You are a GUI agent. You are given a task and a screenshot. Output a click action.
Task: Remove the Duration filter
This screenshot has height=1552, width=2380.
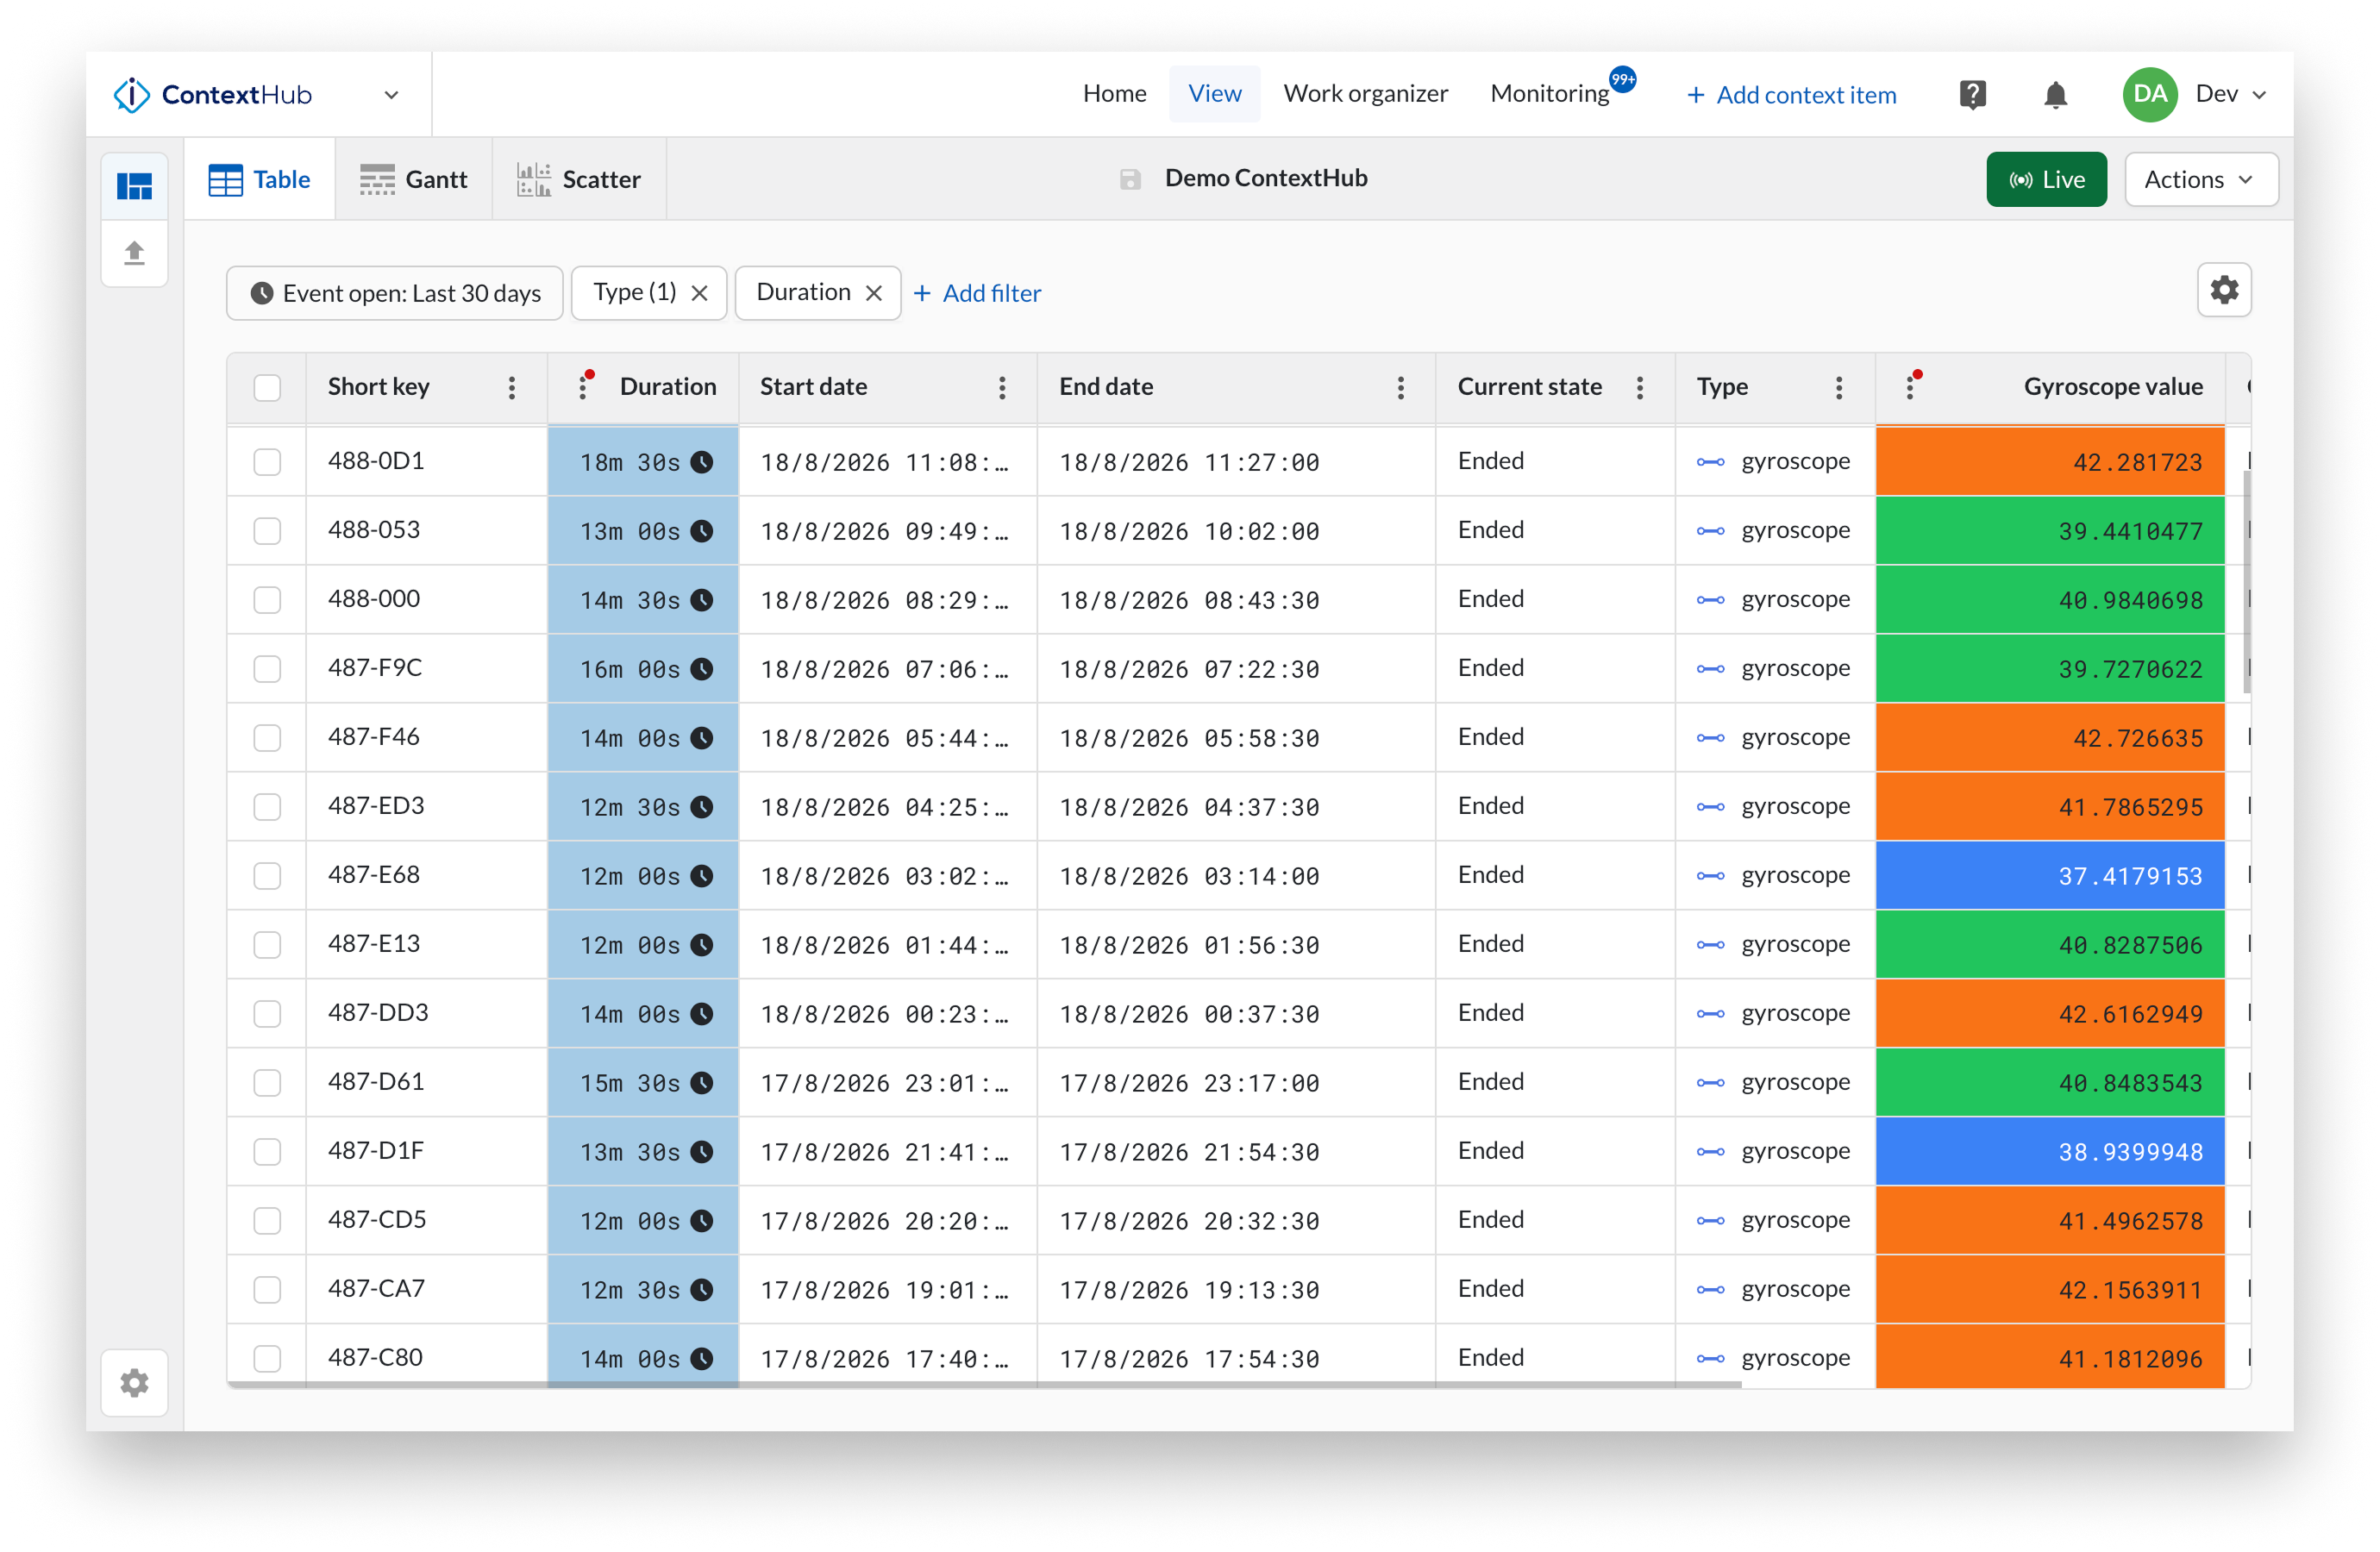click(x=874, y=293)
